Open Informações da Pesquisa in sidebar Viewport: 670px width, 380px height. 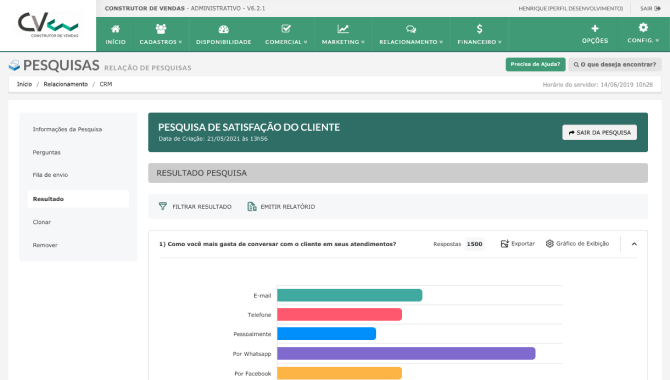[x=67, y=129]
